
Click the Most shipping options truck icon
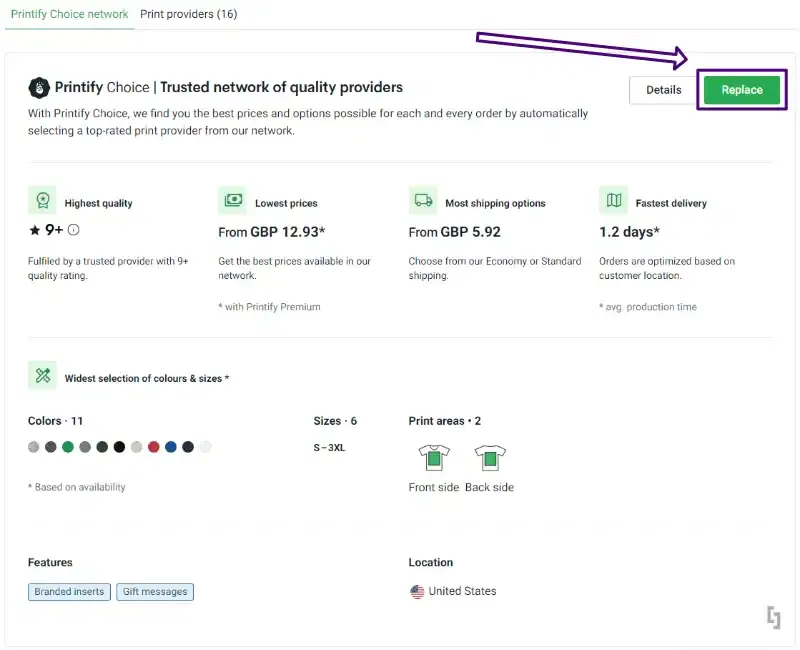(422, 201)
